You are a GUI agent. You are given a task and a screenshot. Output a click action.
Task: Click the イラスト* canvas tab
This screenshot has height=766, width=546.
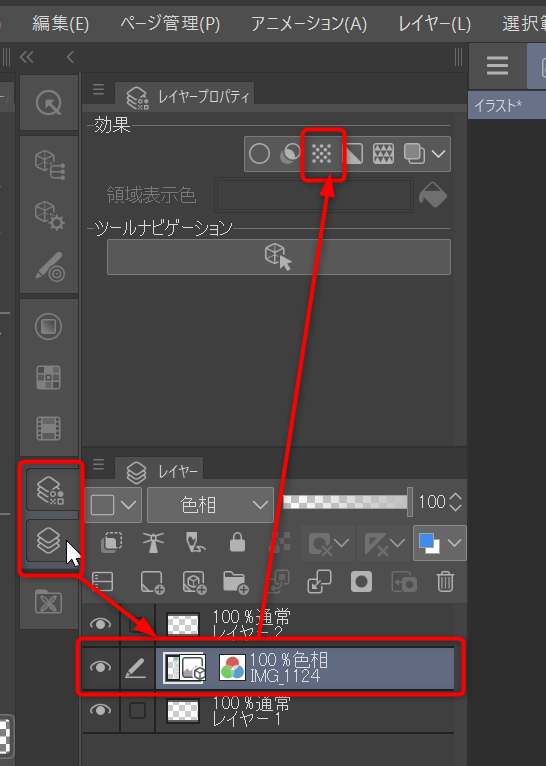click(x=498, y=105)
